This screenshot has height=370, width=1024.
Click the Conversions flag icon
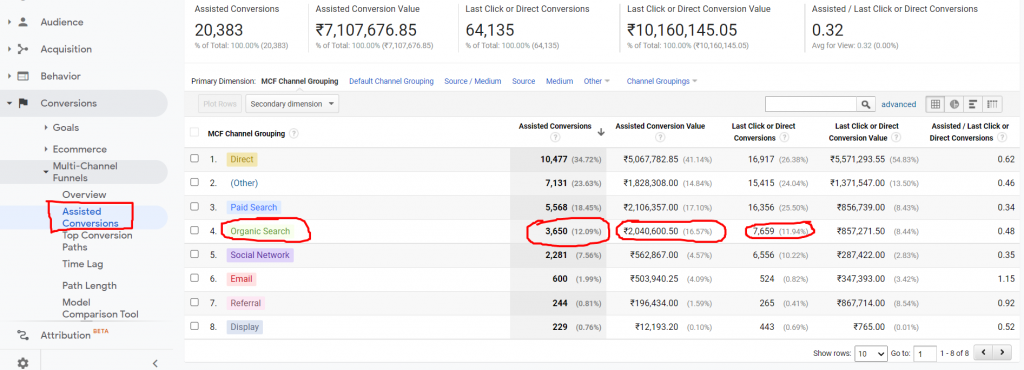click(x=23, y=103)
